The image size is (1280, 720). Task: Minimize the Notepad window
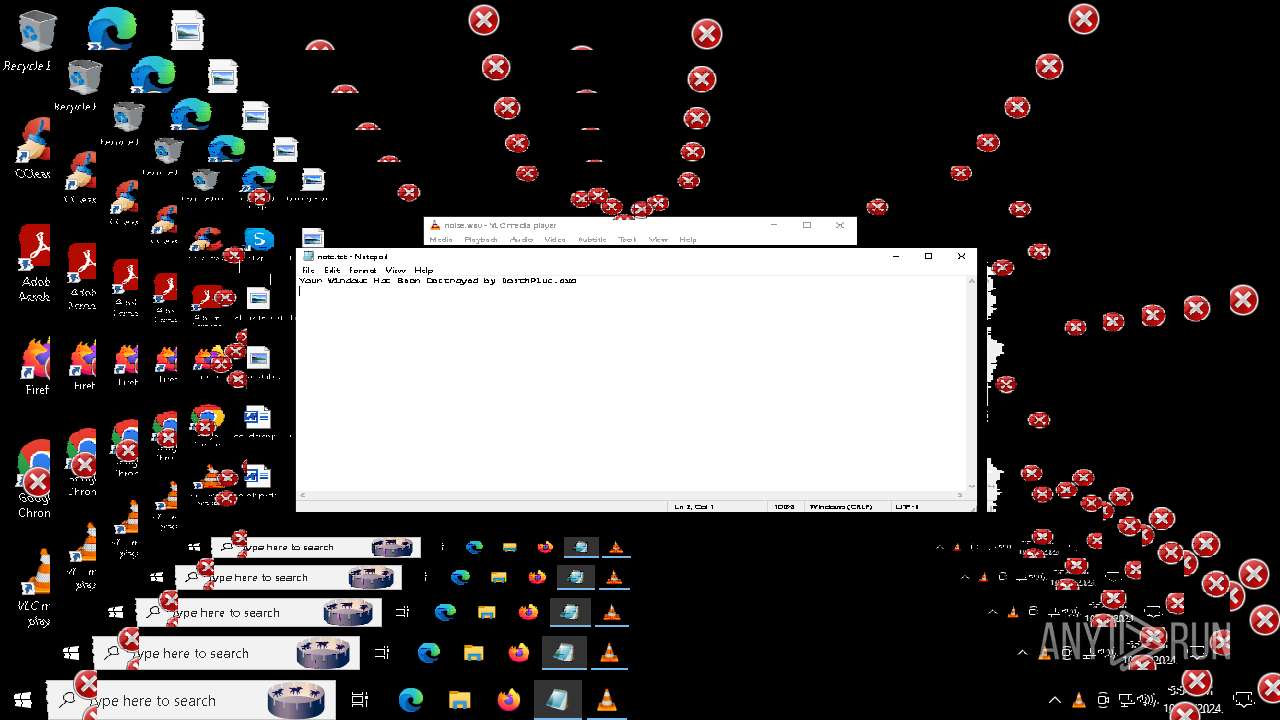[x=896, y=256]
